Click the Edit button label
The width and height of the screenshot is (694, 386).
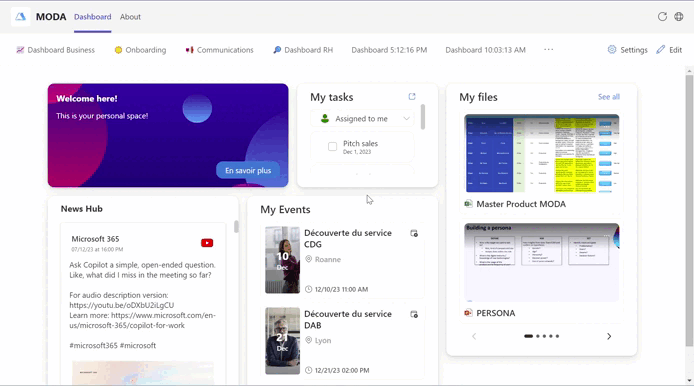[675, 50]
